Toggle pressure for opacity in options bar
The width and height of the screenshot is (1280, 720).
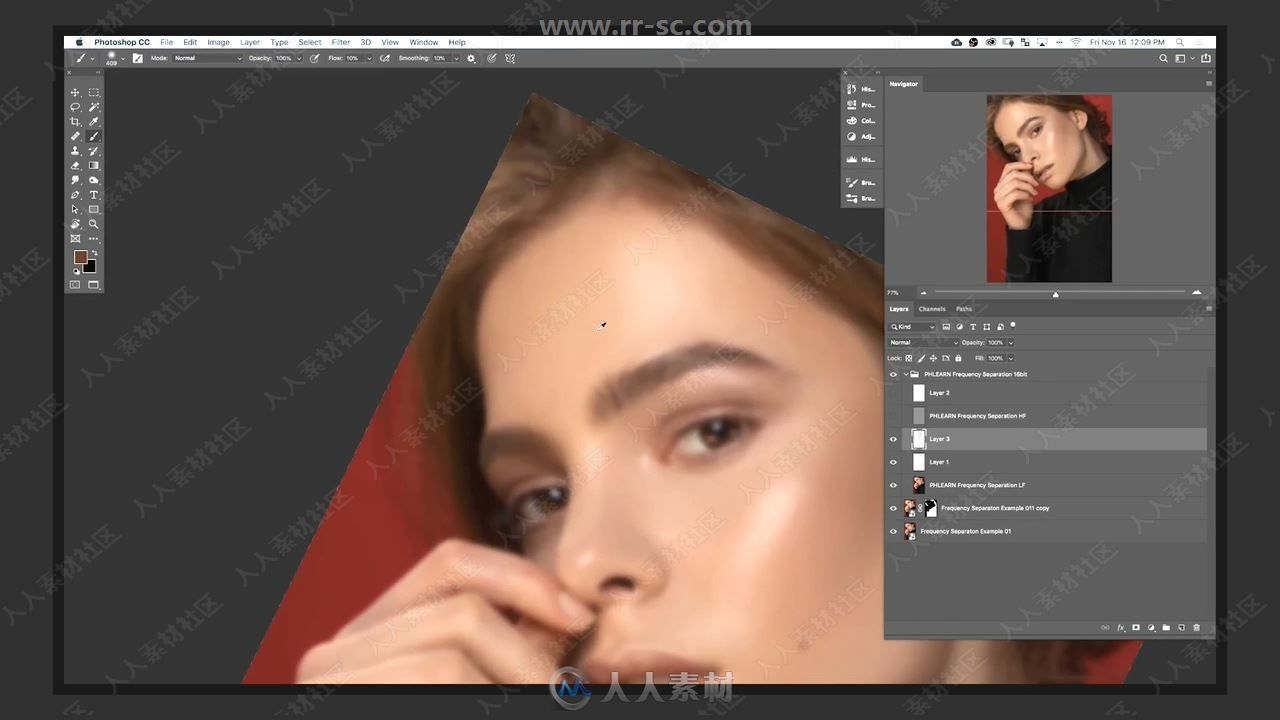click(315, 58)
